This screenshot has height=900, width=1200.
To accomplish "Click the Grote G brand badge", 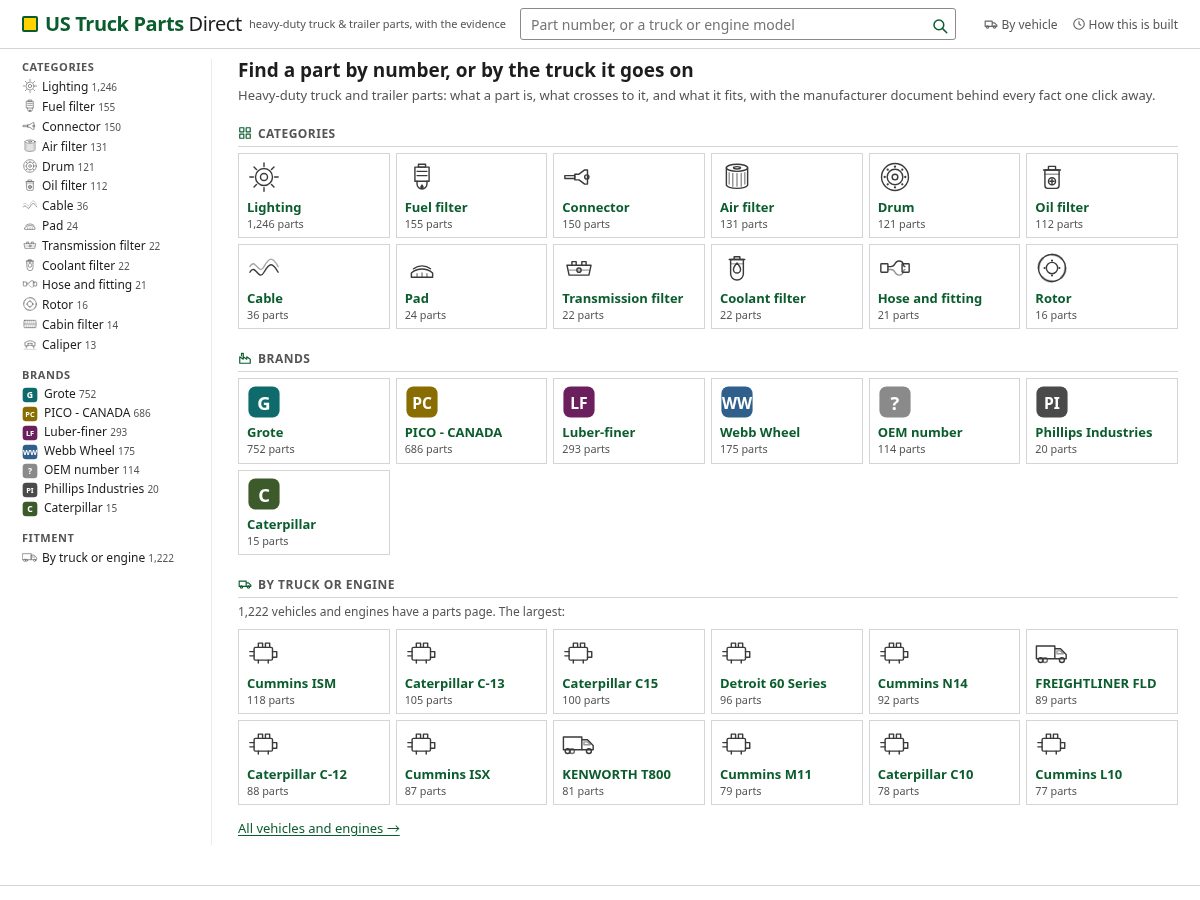I will click(x=264, y=402).
